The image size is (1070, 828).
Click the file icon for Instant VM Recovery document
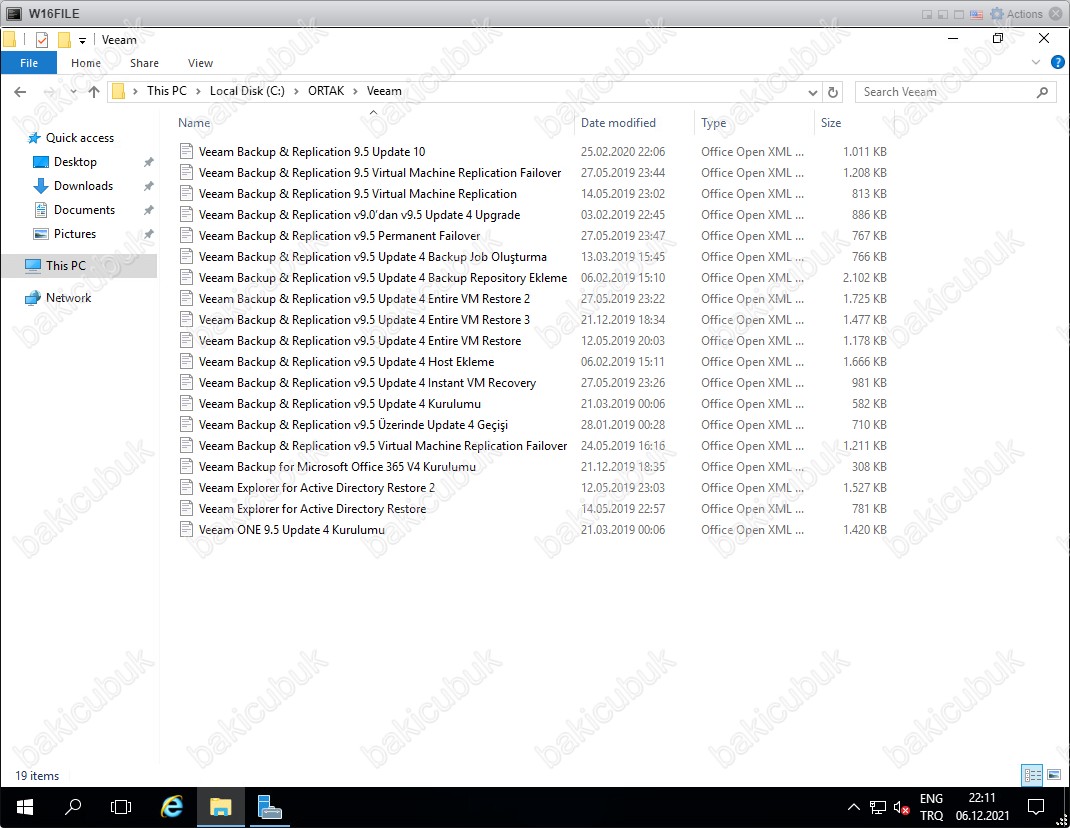186,383
